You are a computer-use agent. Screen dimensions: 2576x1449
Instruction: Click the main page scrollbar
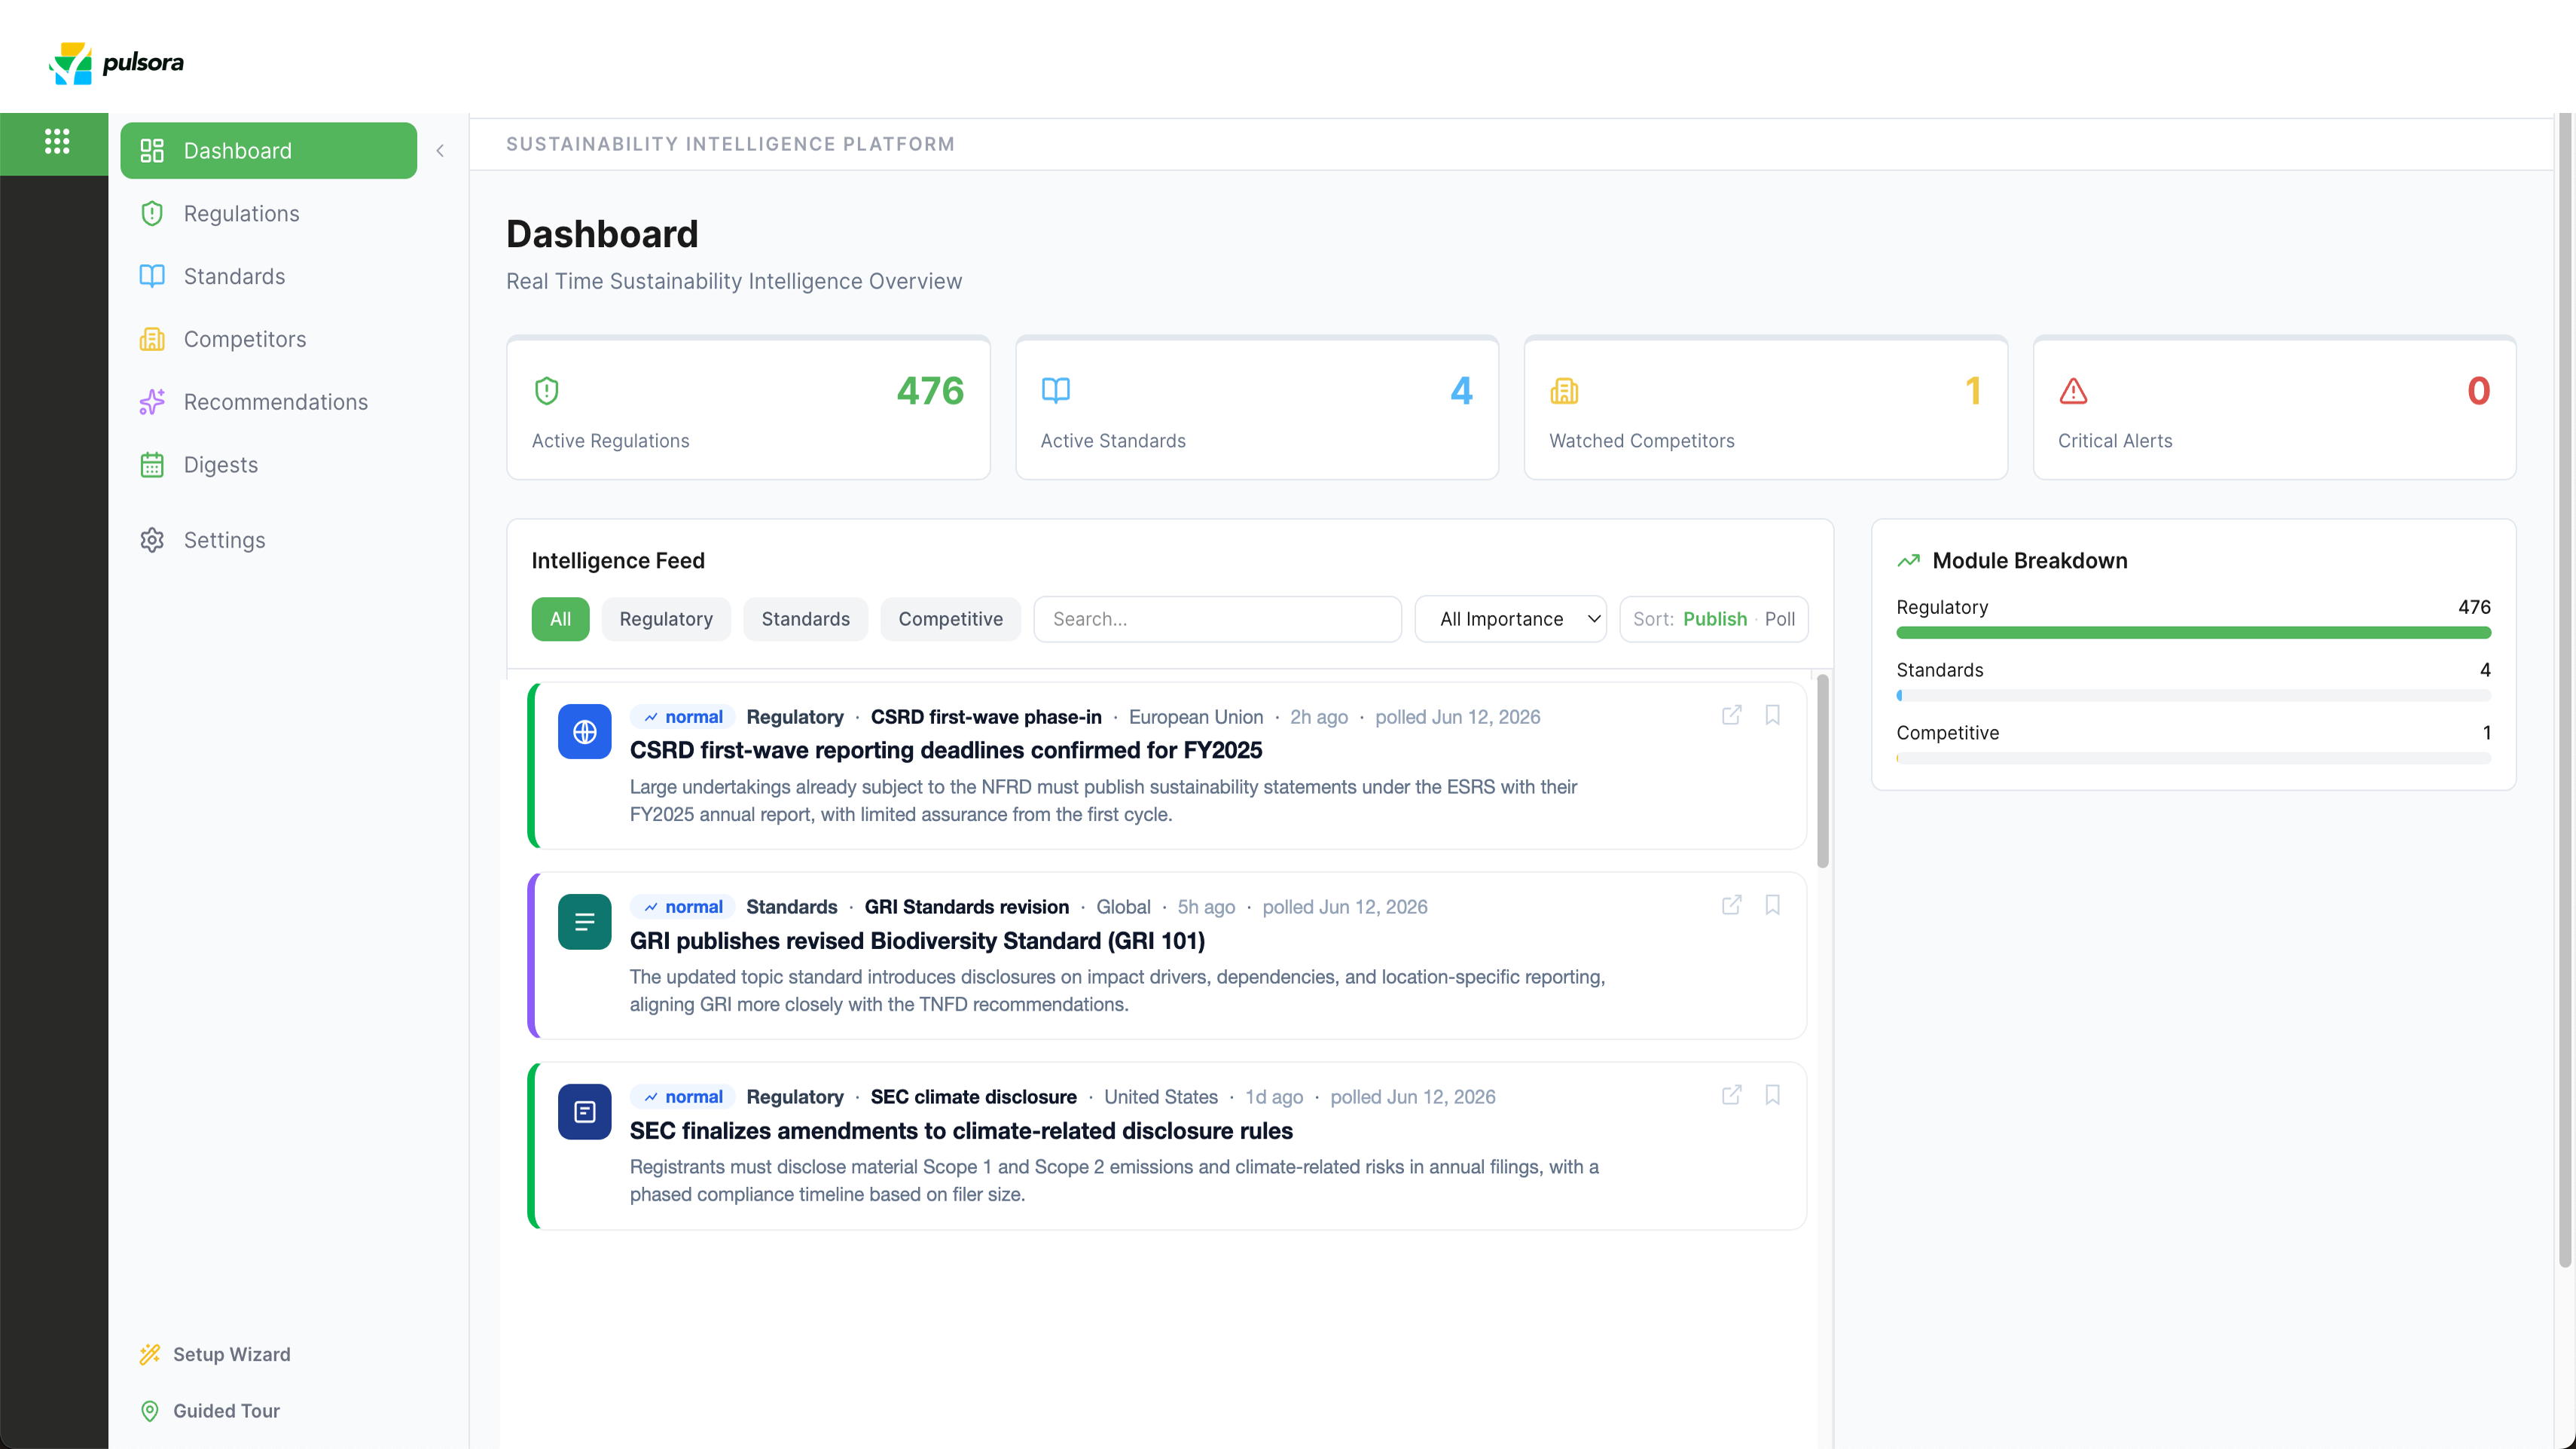[2565, 690]
